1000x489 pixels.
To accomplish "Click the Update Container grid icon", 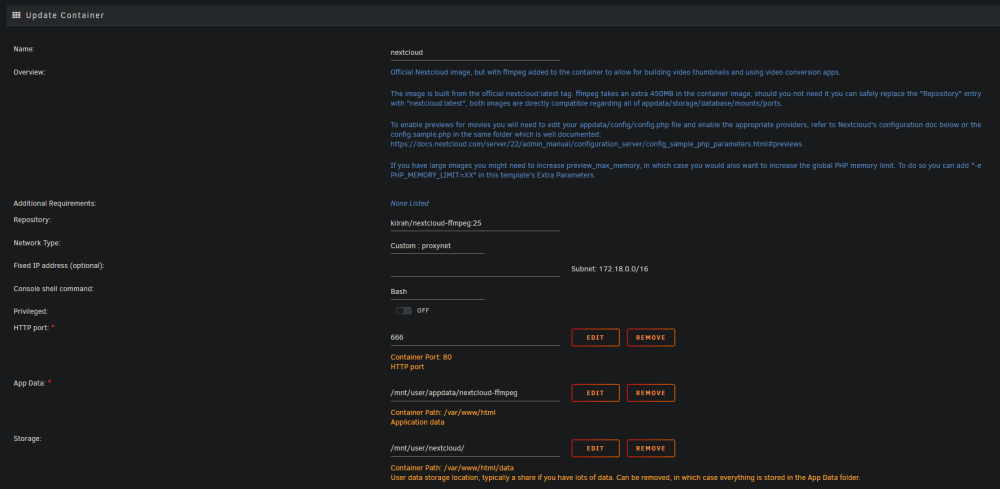I will 17,15.
